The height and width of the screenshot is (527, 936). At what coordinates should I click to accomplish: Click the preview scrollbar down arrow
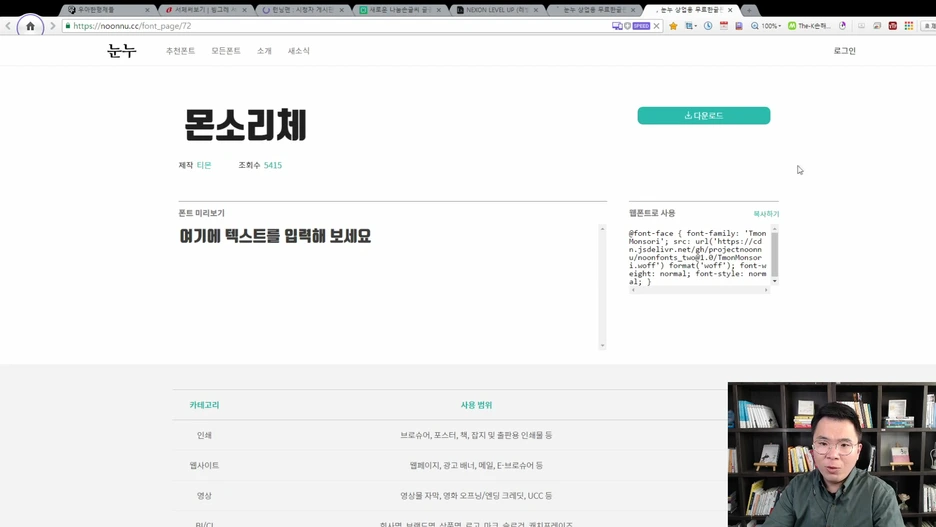point(602,346)
